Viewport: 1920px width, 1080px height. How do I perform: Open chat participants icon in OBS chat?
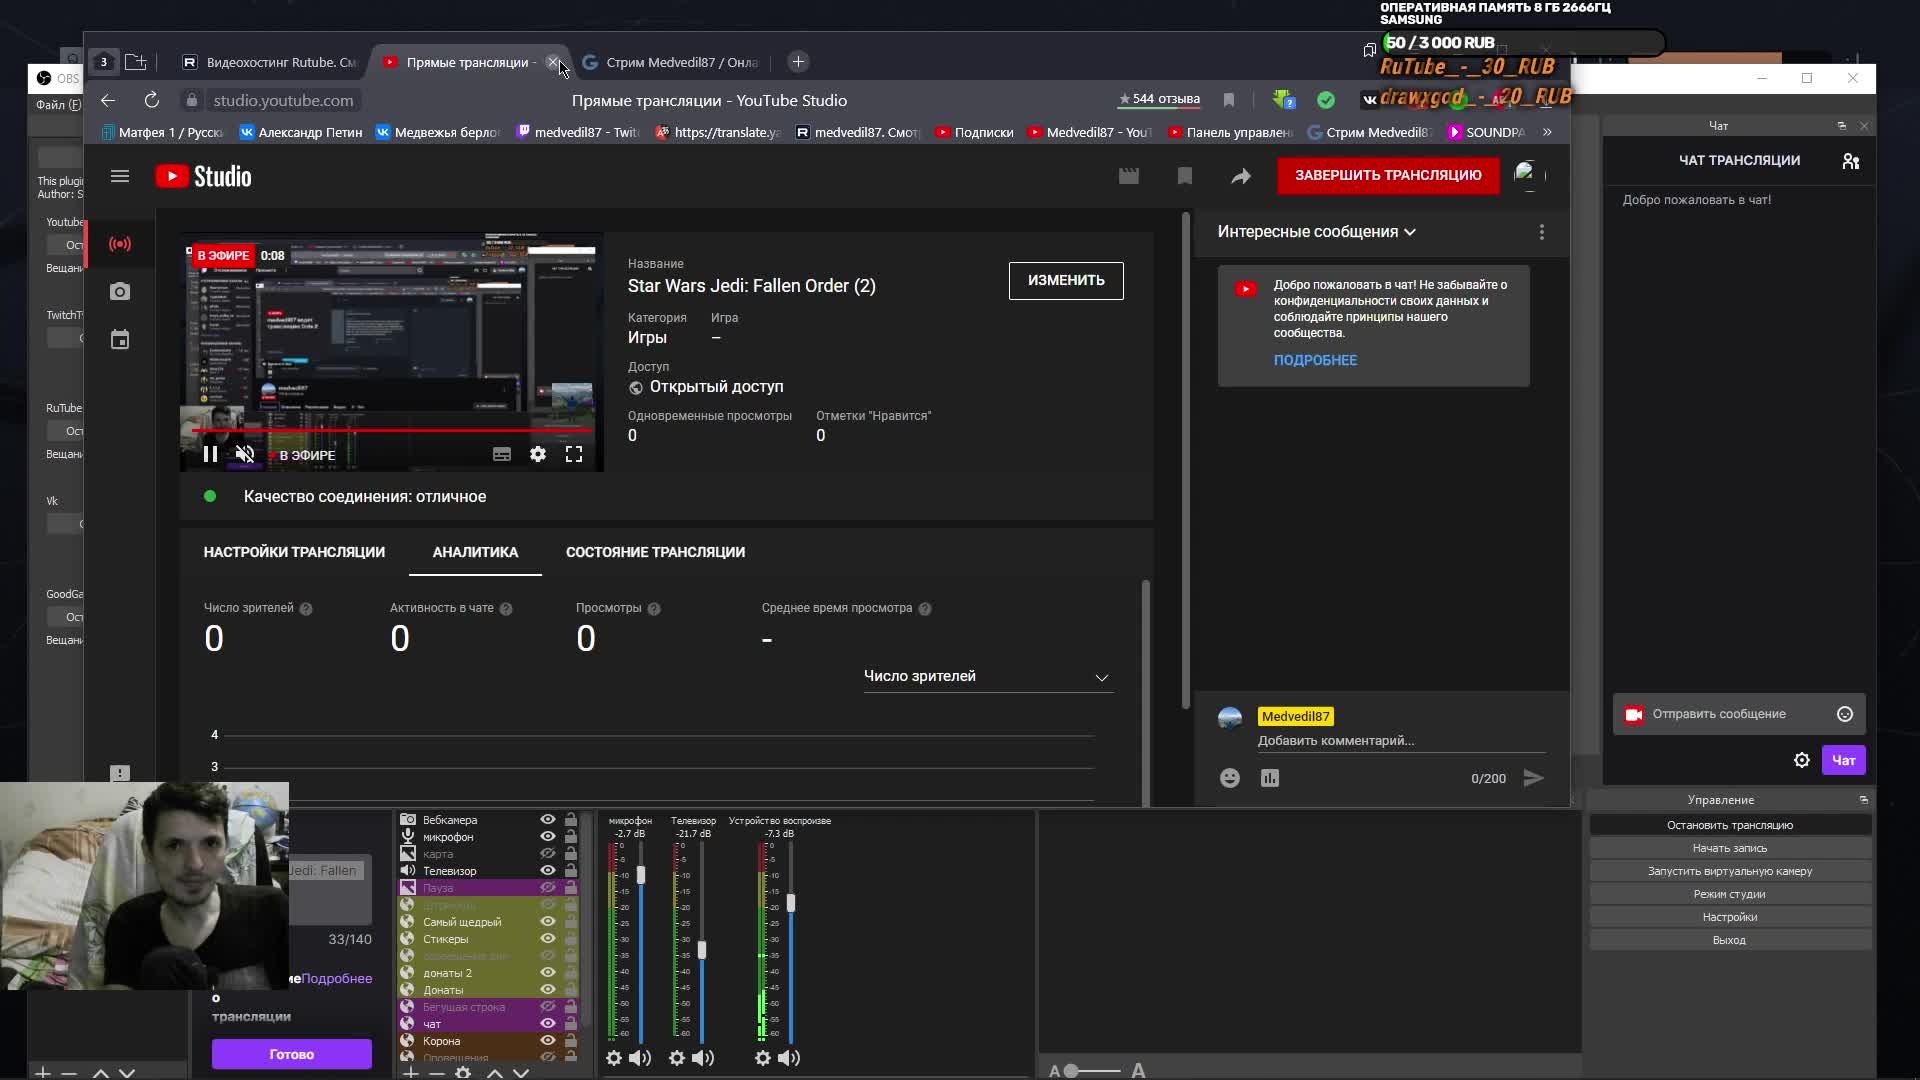point(1851,161)
